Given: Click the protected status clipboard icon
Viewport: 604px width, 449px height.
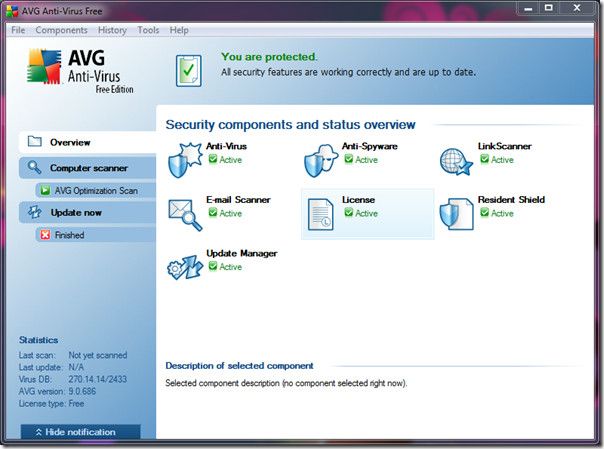Looking at the screenshot, I should pyautogui.click(x=189, y=70).
